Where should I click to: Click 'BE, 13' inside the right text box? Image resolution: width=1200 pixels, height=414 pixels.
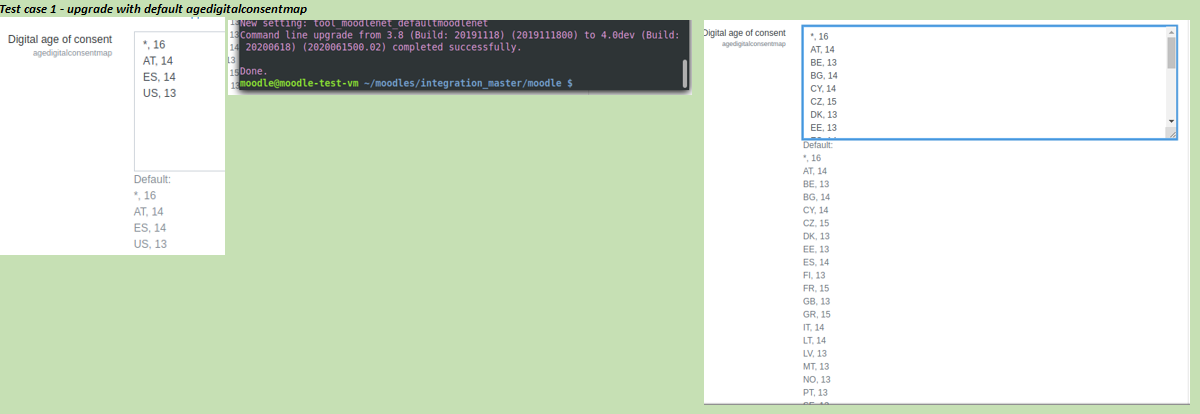(x=824, y=62)
